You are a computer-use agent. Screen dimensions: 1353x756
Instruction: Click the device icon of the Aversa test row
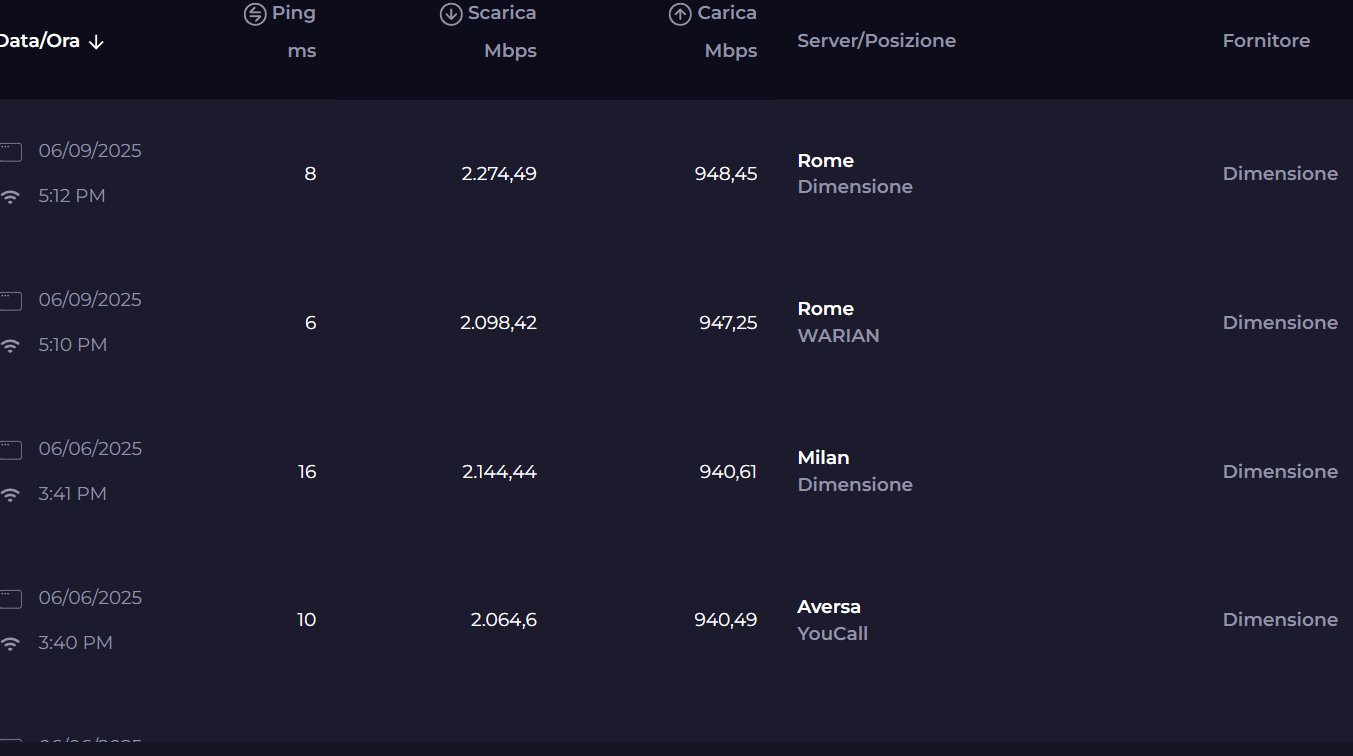click(x=10, y=599)
